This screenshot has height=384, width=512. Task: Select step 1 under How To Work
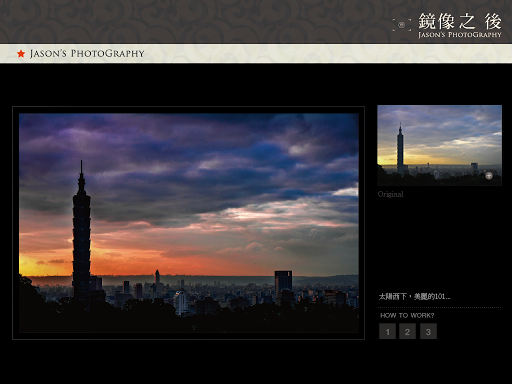pos(387,331)
